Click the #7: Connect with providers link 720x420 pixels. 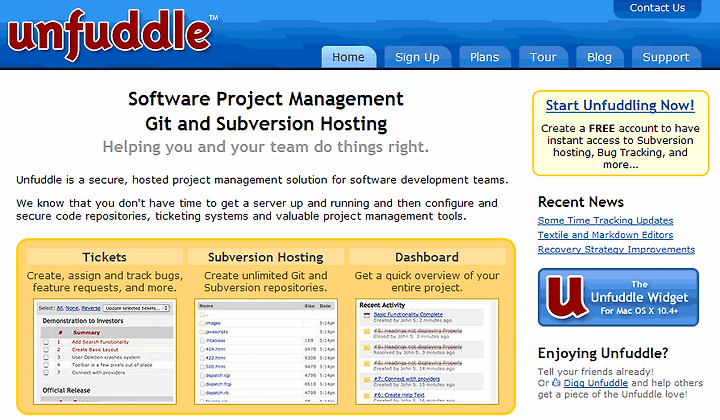pyautogui.click(x=406, y=379)
